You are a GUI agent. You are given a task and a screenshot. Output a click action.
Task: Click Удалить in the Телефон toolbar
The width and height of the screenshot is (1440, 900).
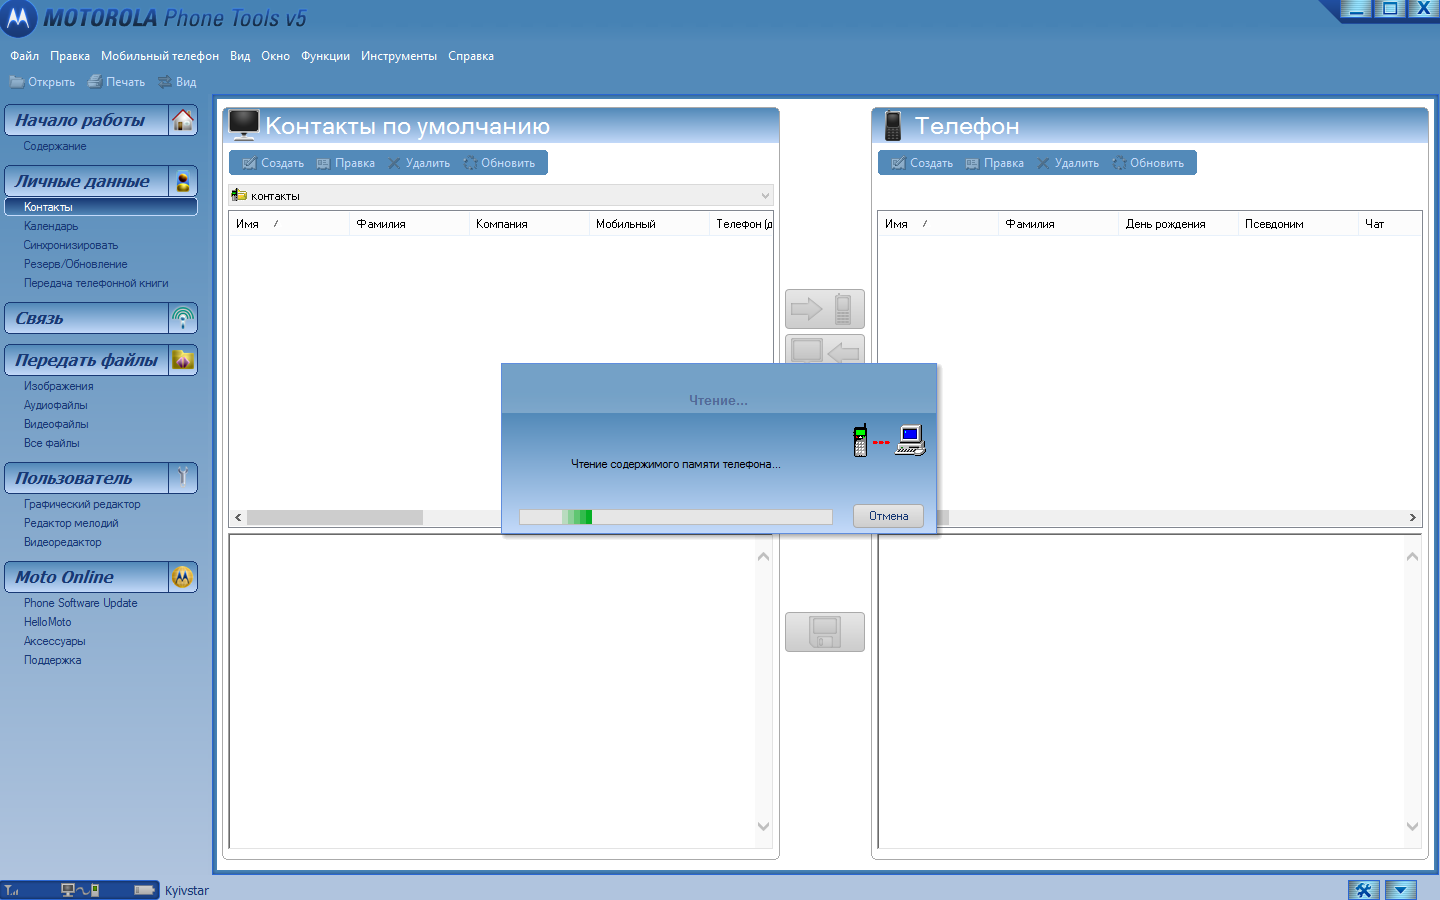(1068, 163)
